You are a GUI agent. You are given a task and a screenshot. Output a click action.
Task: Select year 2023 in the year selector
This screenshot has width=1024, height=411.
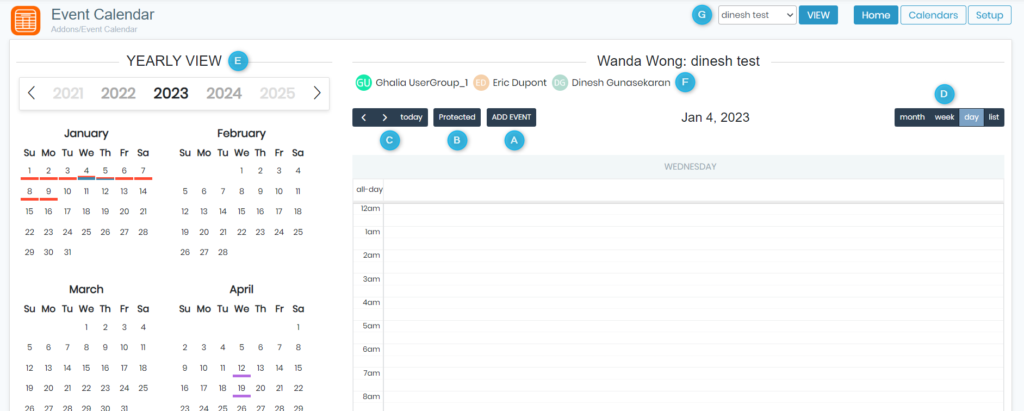click(x=171, y=93)
